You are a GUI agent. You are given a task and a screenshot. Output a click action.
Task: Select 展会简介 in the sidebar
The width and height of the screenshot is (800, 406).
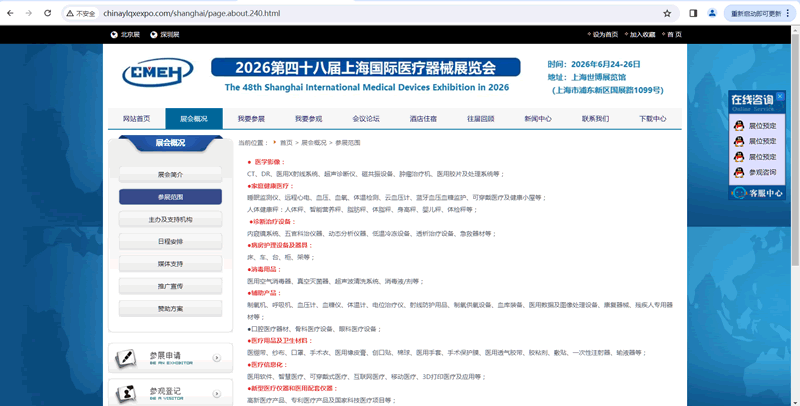click(170, 174)
